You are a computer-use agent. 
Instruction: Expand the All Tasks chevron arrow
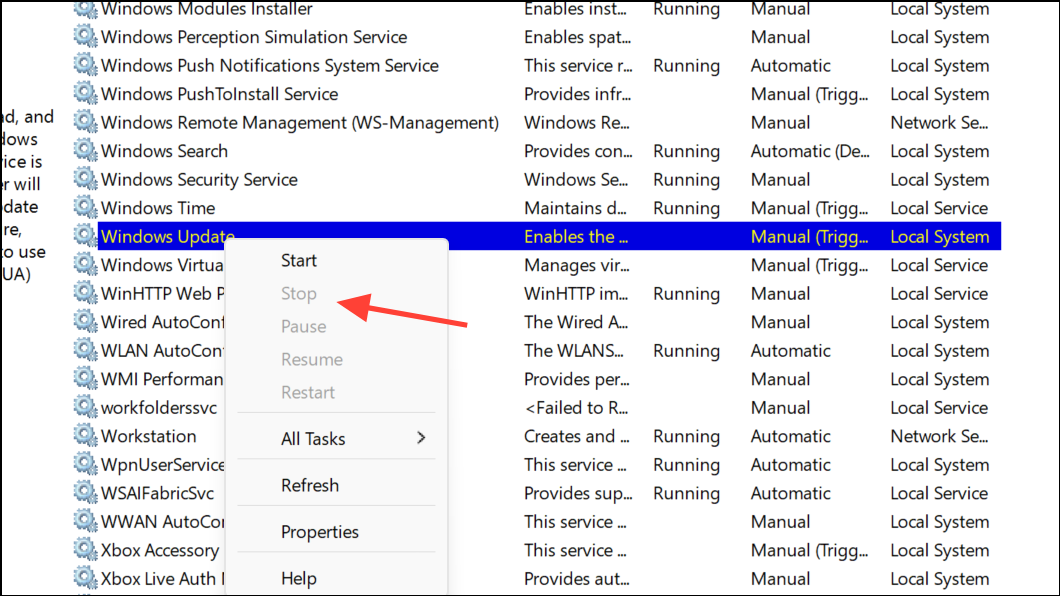point(421,438)
